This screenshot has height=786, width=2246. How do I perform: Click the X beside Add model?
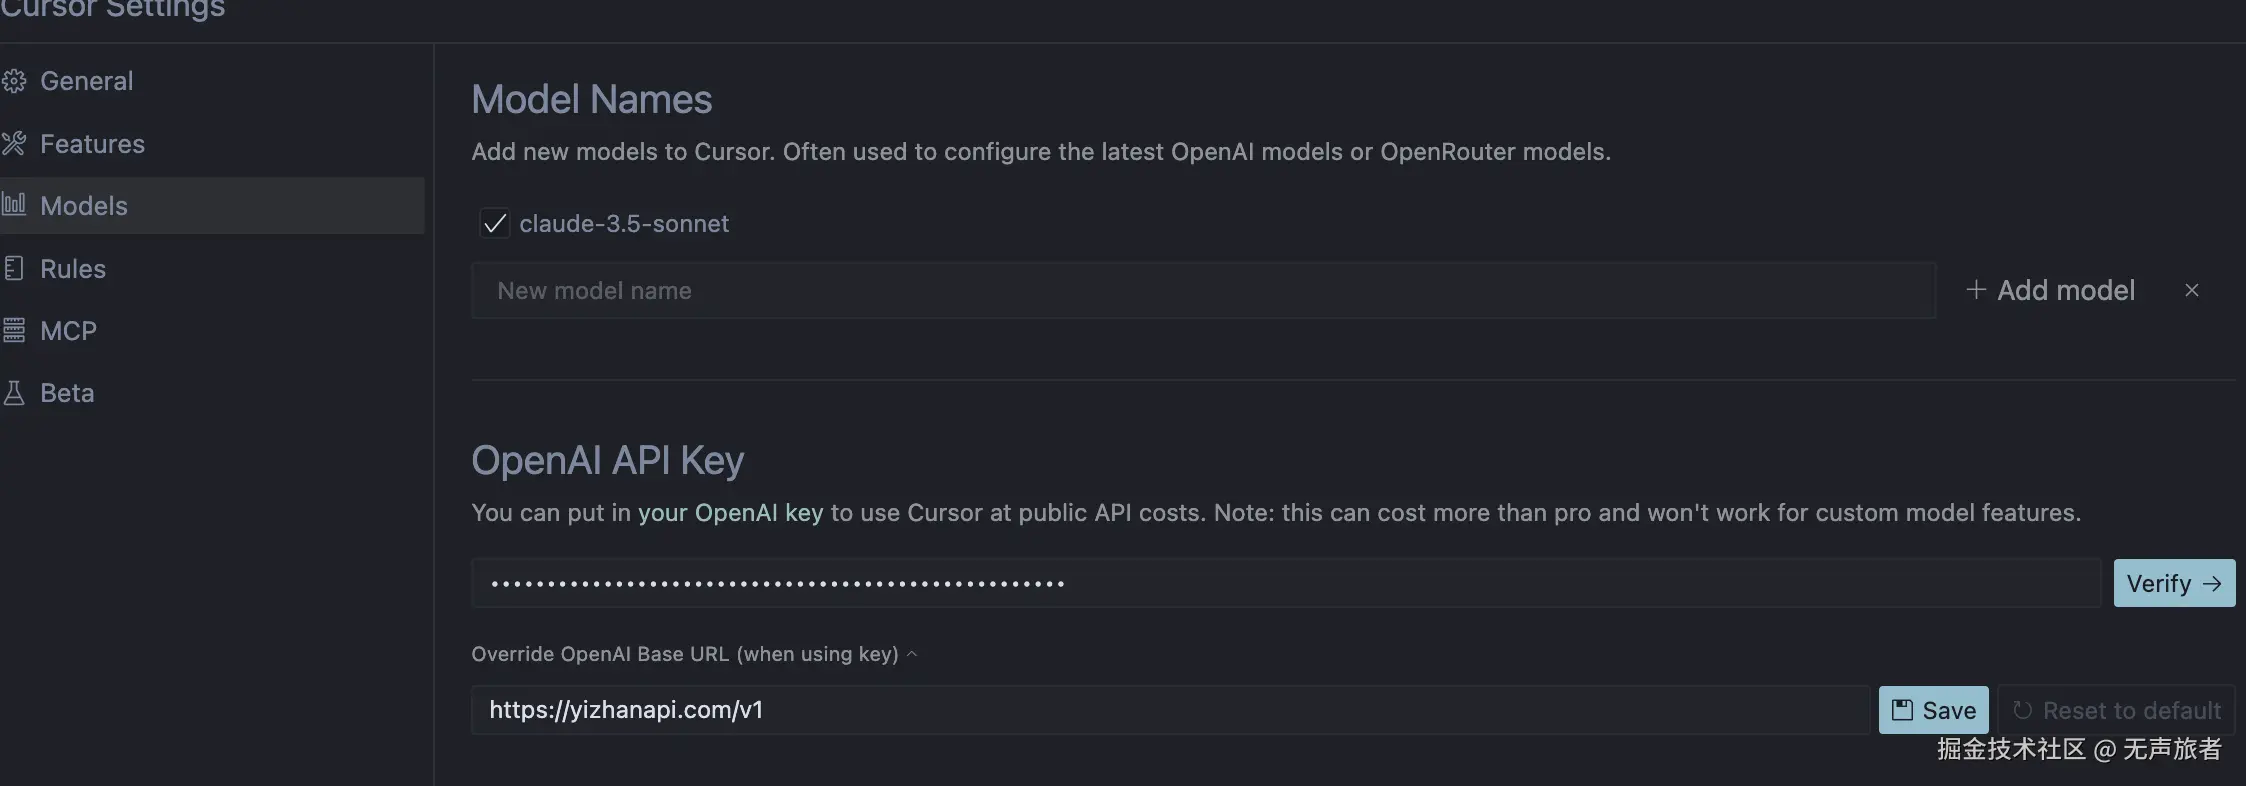click(2192, 290)
